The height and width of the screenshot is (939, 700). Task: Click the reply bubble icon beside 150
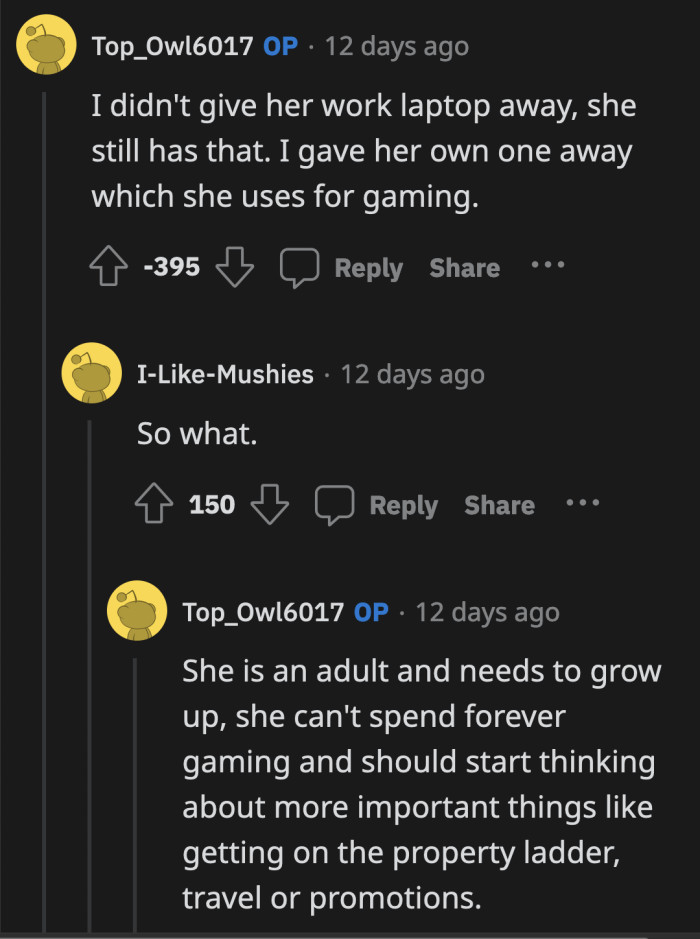point(337,504)
